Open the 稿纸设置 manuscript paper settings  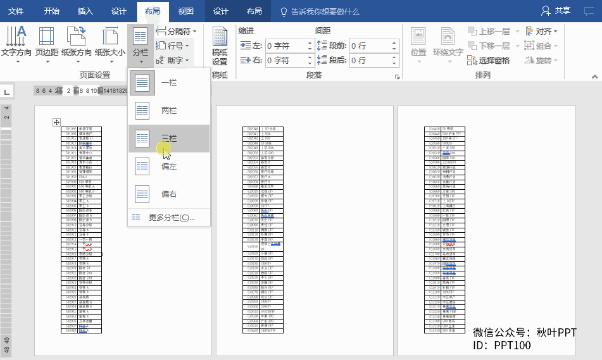click(220, 46)
